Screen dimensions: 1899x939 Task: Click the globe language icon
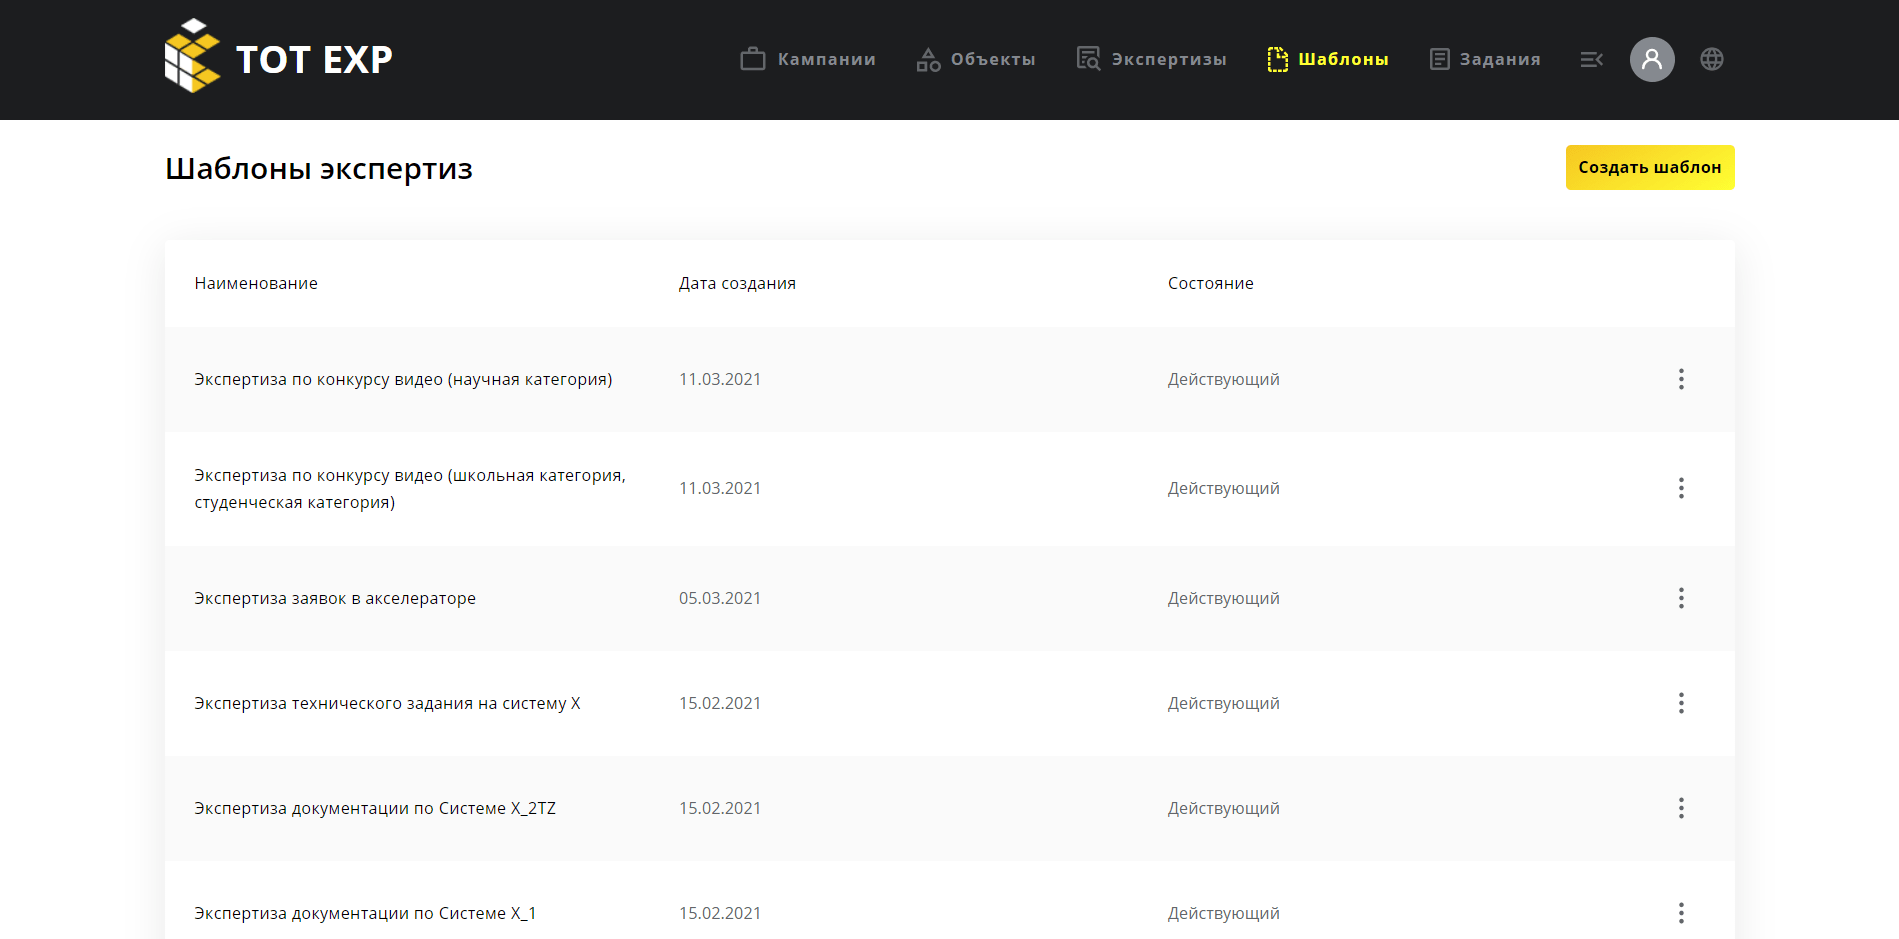(1712, 59)
